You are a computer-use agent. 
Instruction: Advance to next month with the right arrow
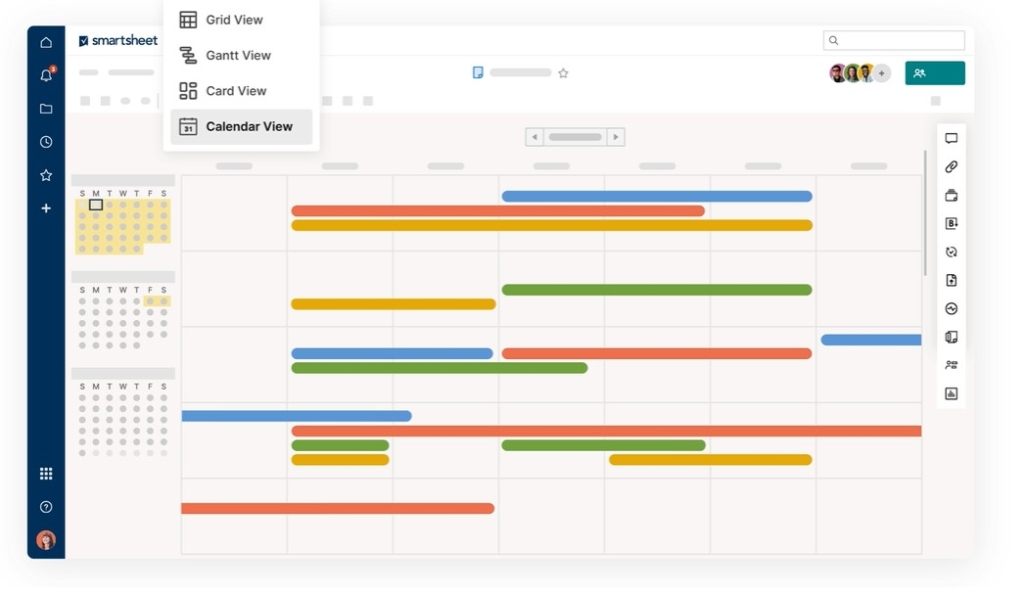click(x=617, y=136)
